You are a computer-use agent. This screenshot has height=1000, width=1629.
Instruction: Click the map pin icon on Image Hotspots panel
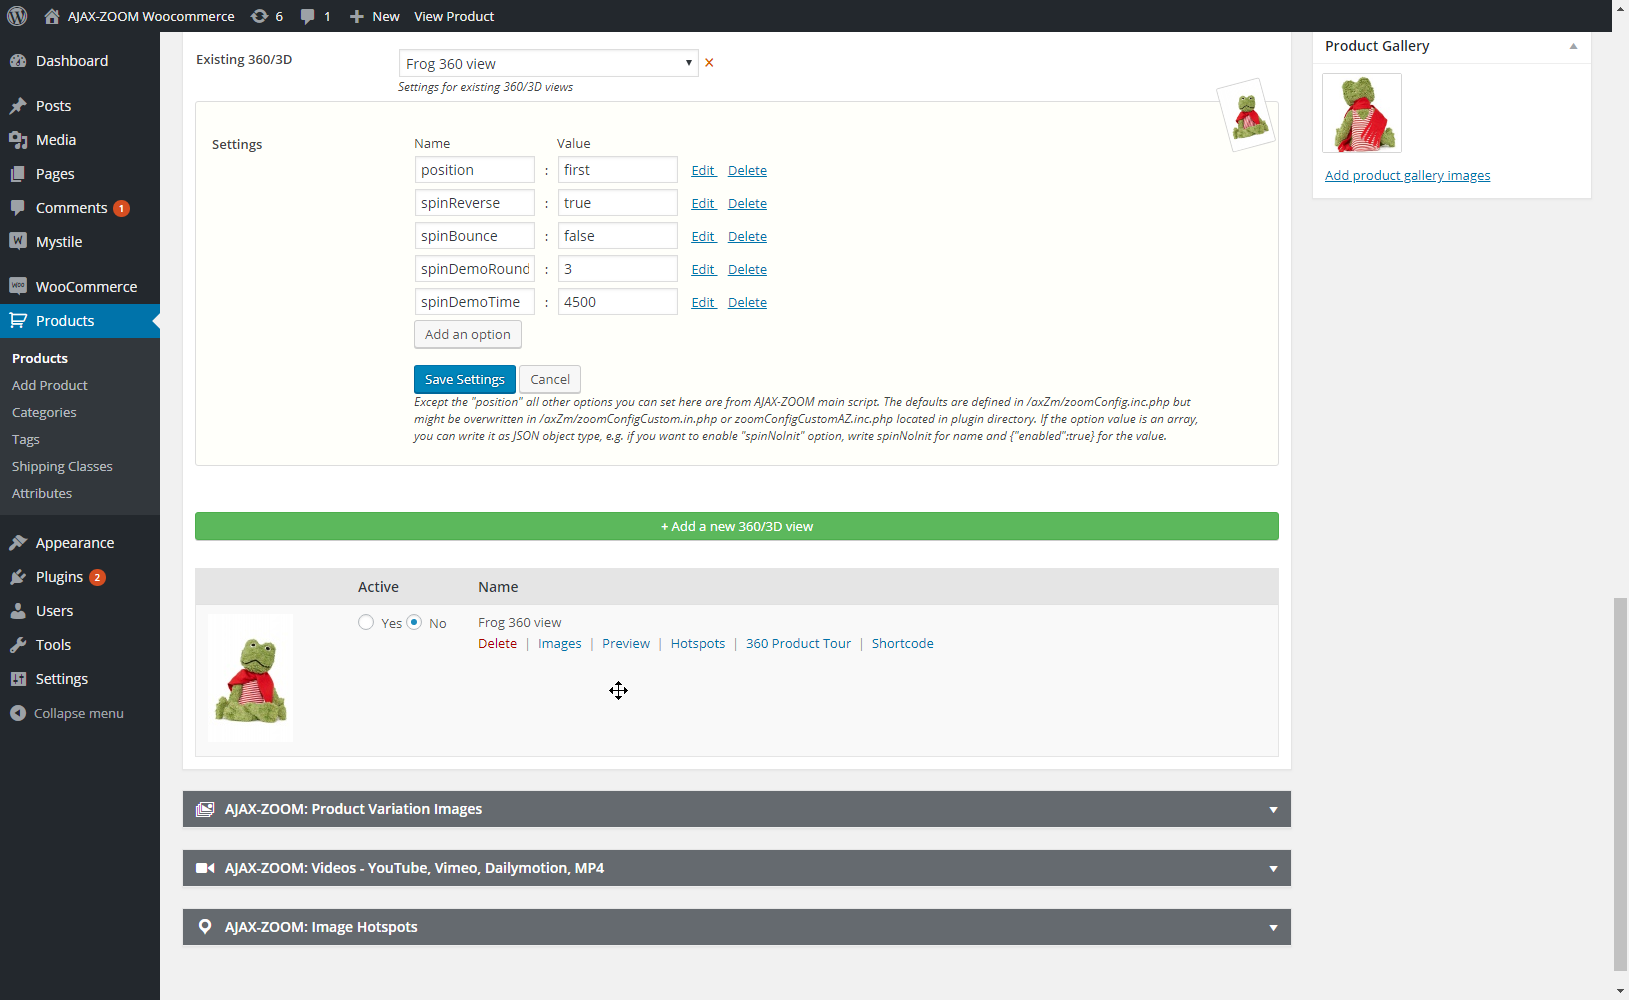[205, 927]
